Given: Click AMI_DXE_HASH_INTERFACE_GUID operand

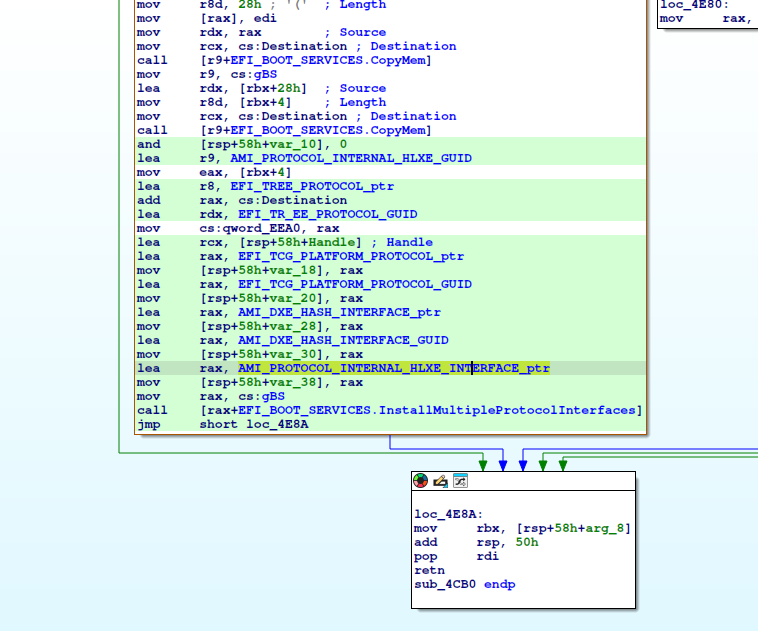Looking at the screenshot, I should click(343, 340).
